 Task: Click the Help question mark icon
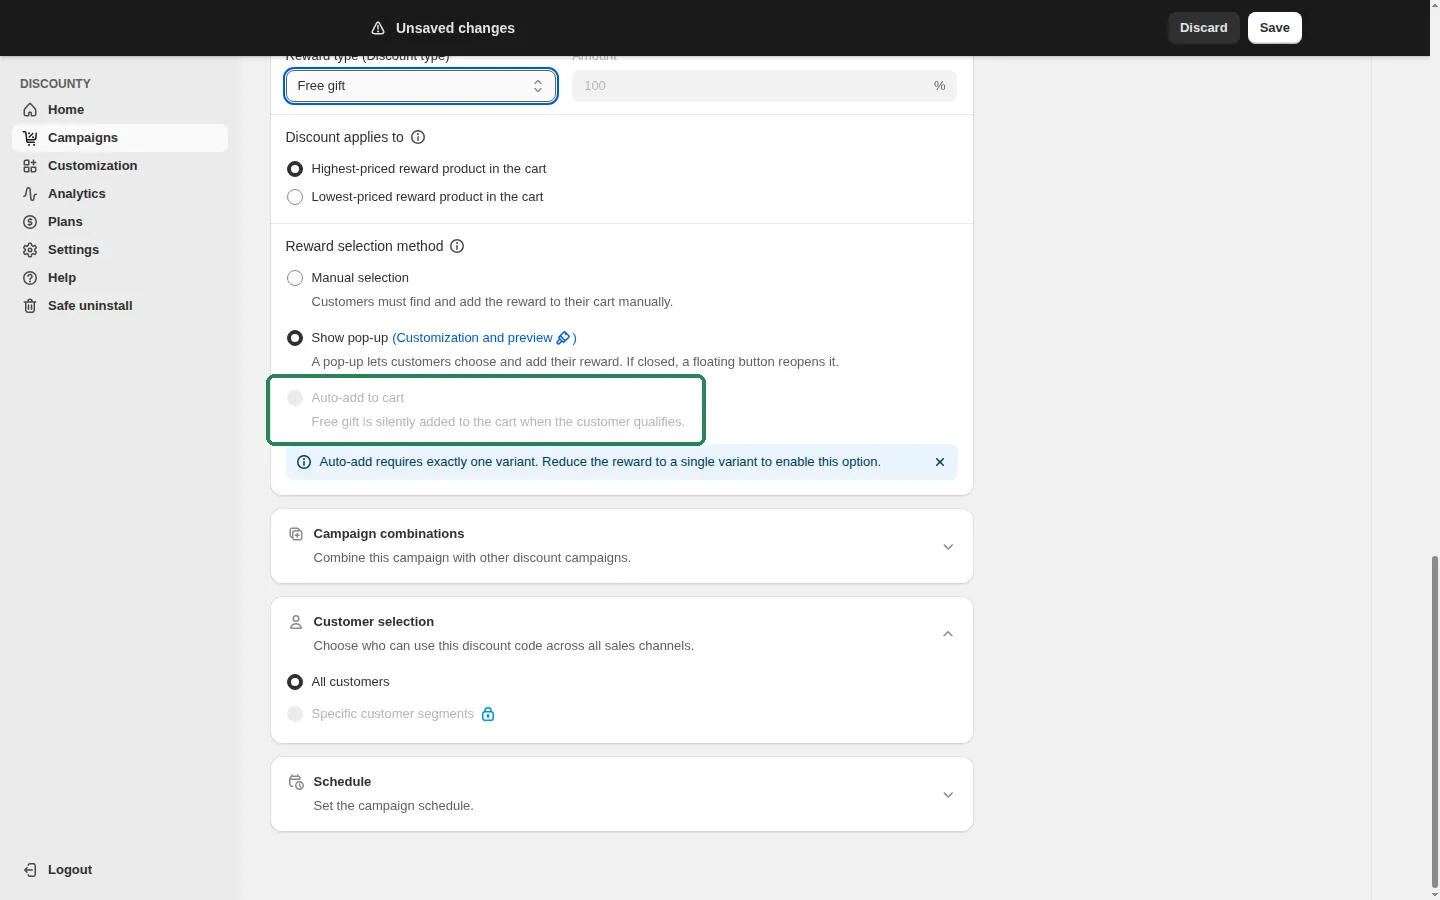[x=30, y=278]
